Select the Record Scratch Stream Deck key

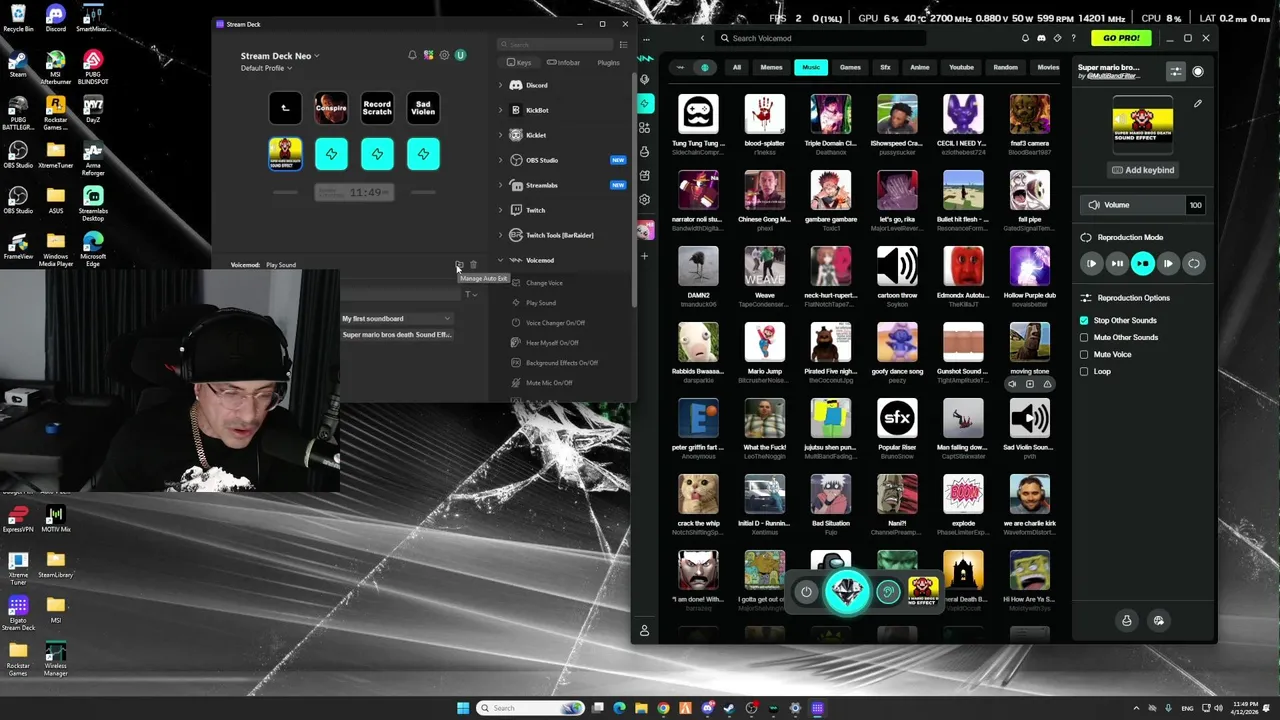[377, 108]
